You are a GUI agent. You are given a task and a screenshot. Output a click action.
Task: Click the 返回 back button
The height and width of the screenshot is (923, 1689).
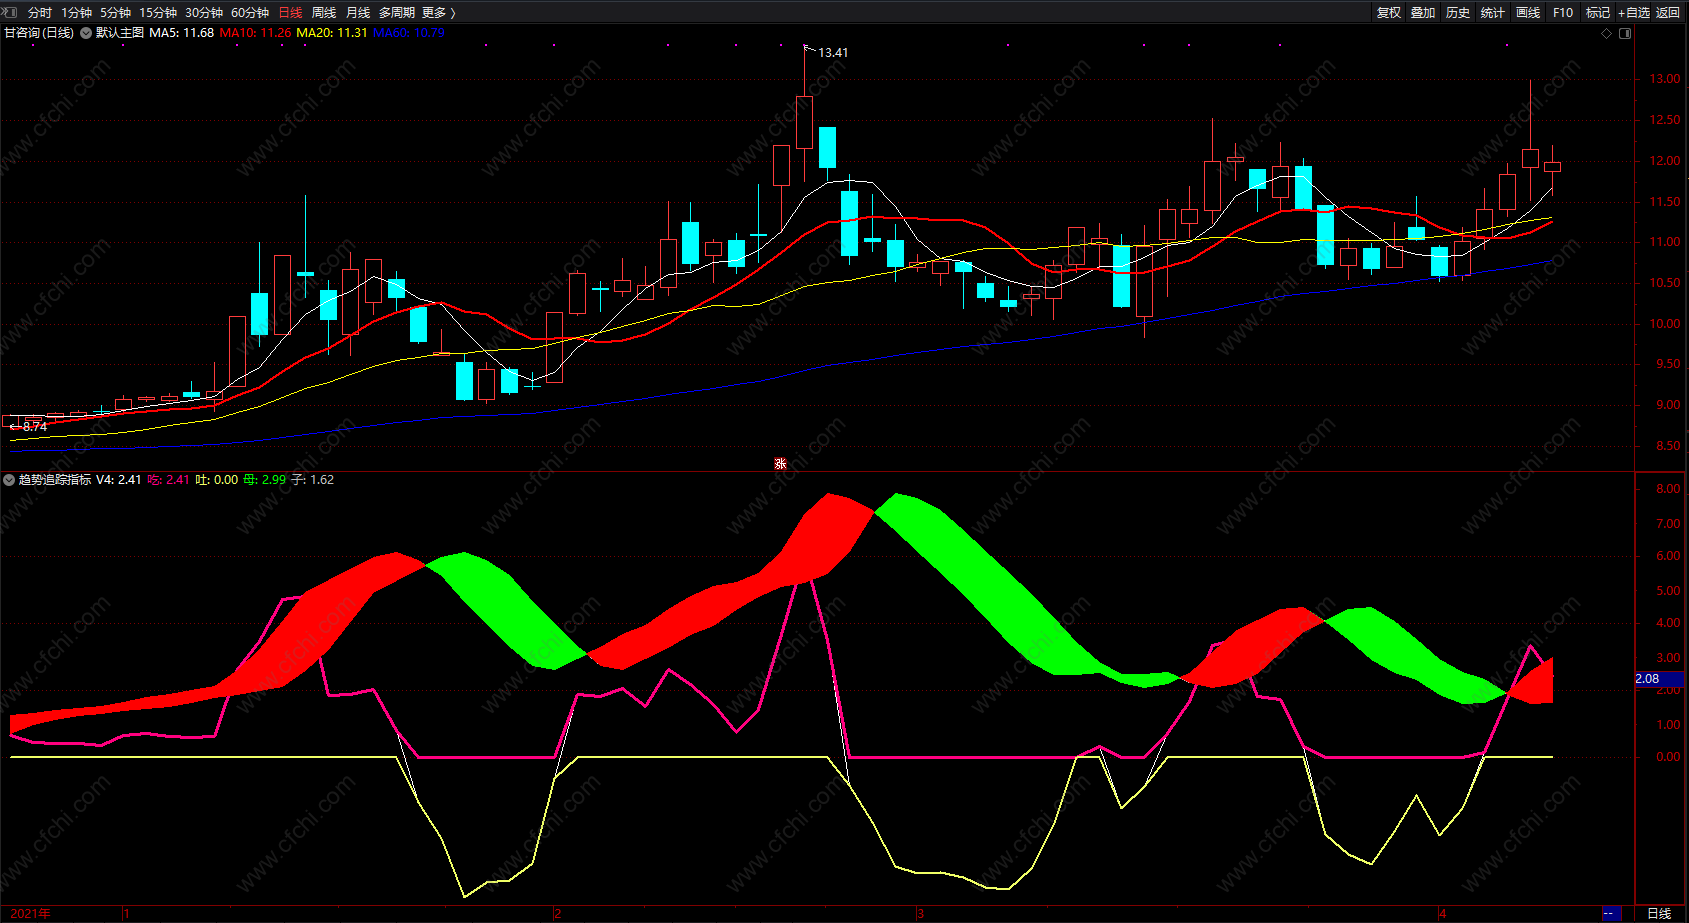pos(1668,13)
